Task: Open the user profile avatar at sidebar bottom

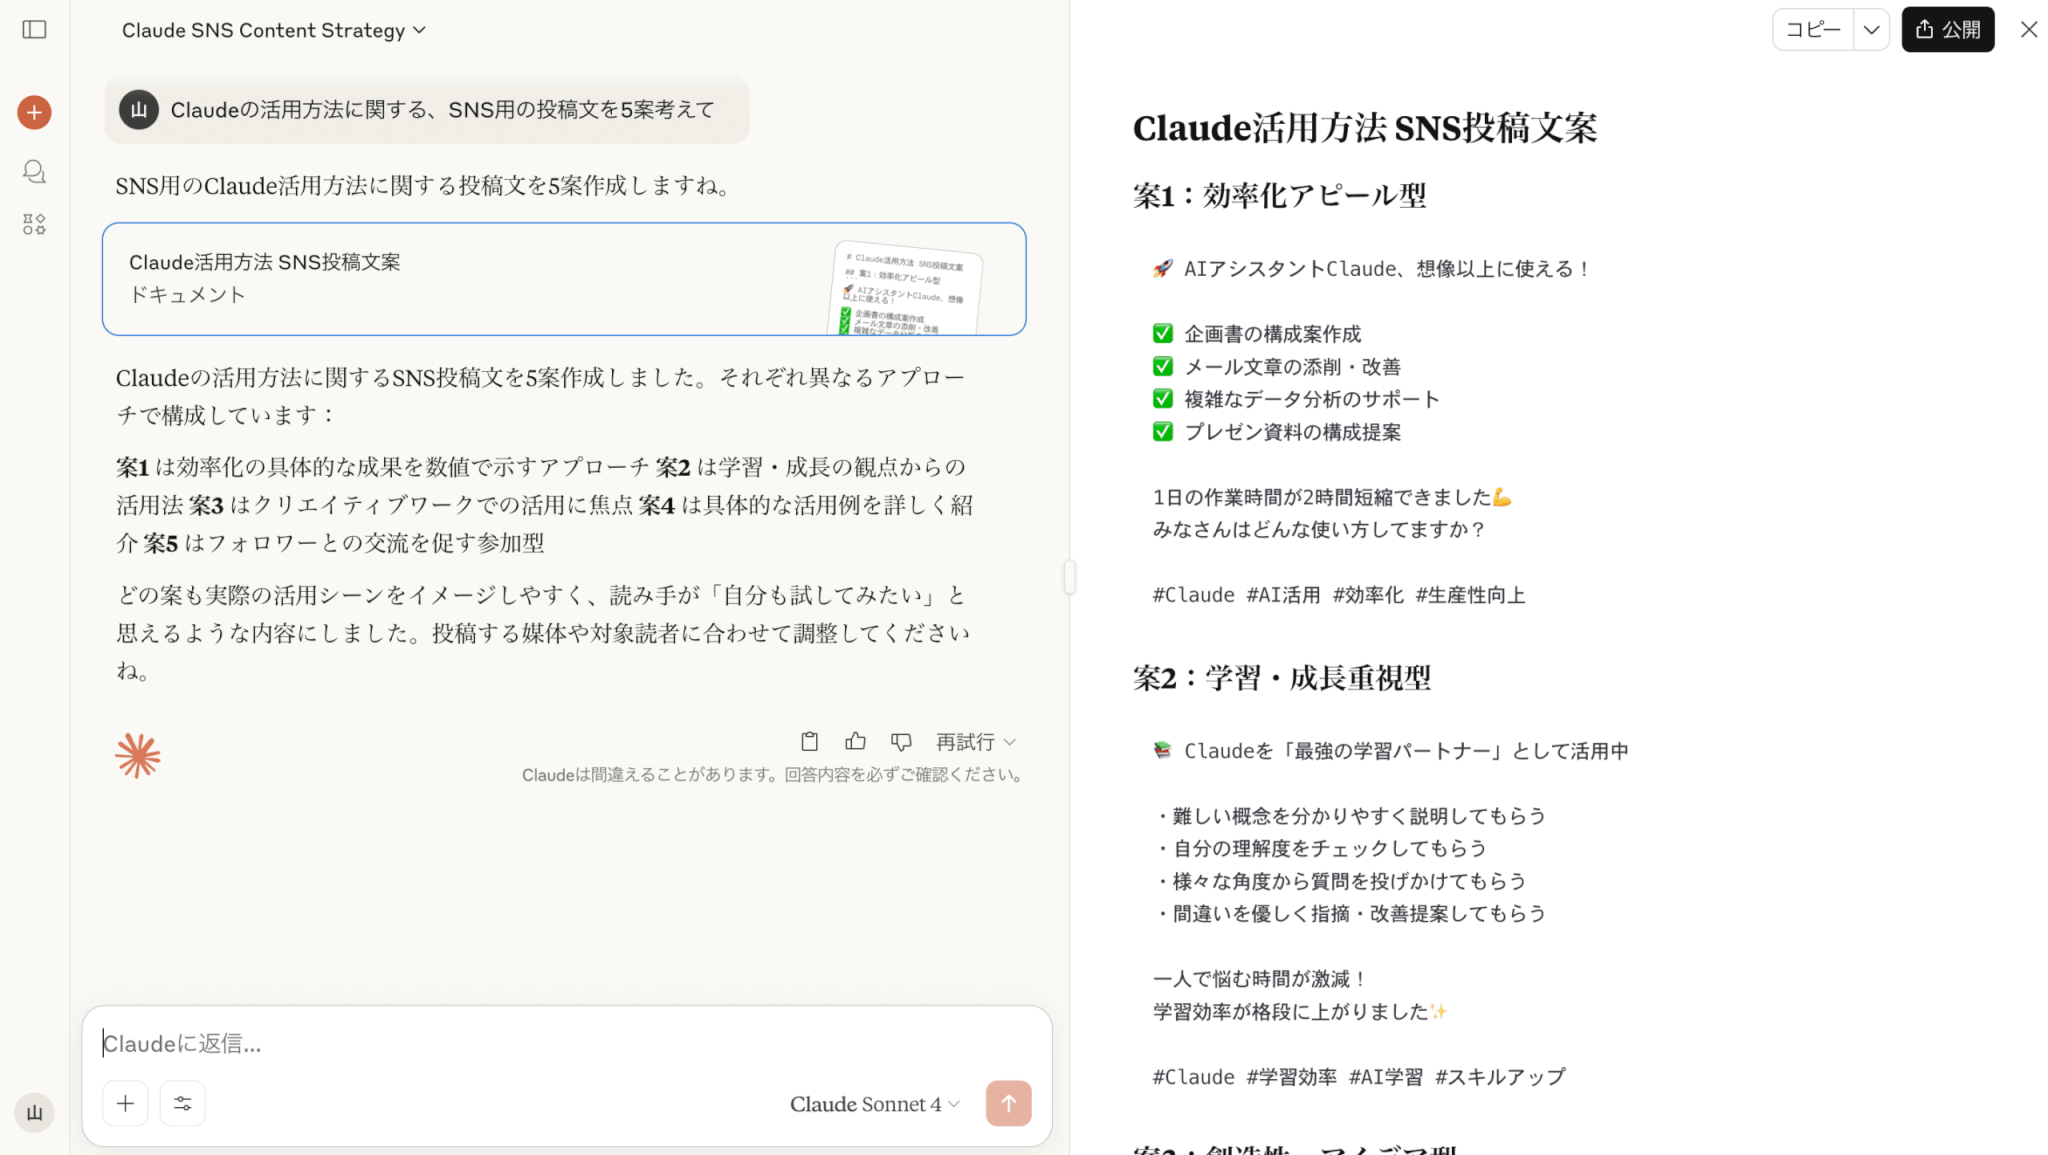Action: coord(34,1113)
